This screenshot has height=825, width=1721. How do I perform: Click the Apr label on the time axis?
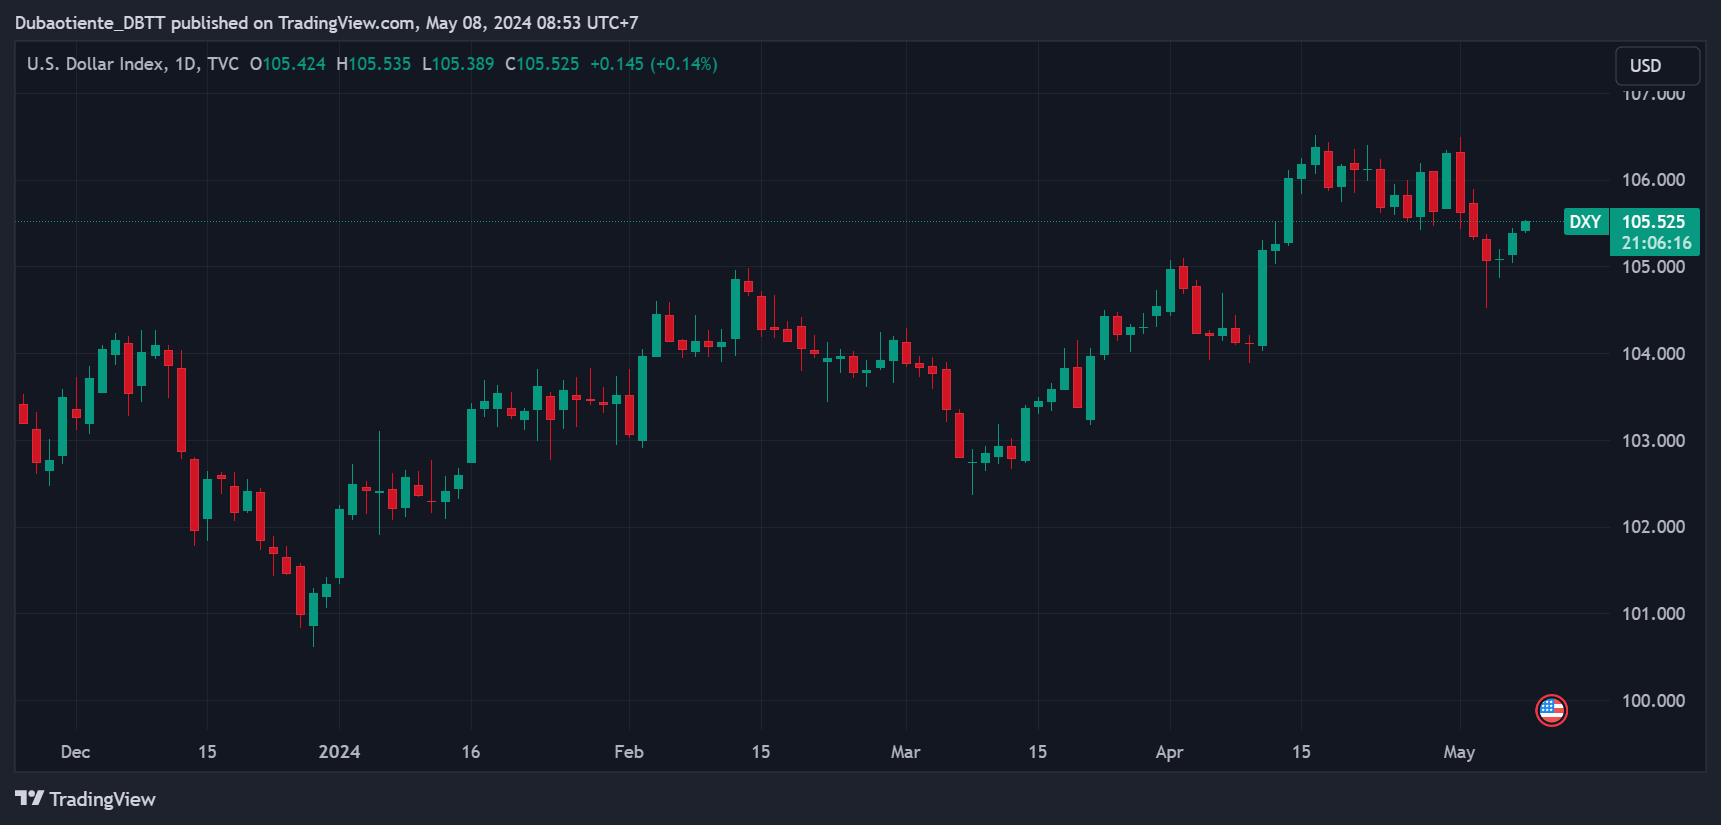1169,752
